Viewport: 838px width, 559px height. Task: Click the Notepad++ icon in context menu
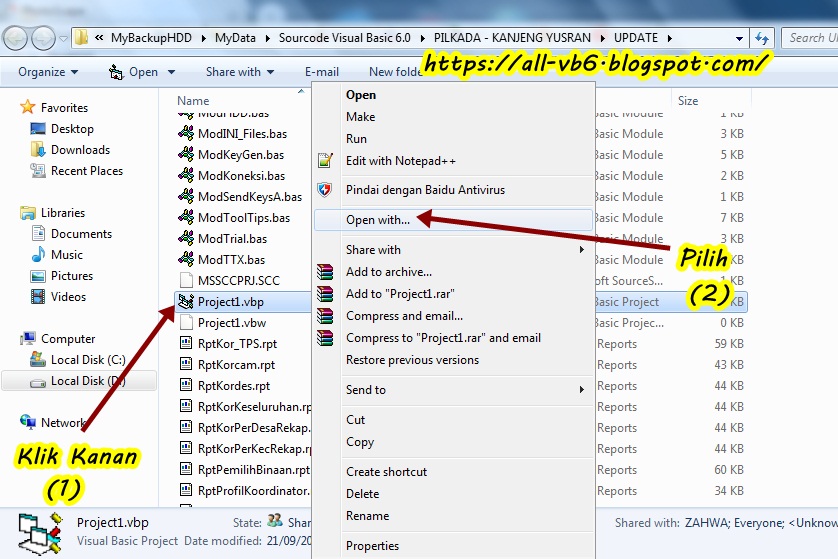[x=325, y=160]
